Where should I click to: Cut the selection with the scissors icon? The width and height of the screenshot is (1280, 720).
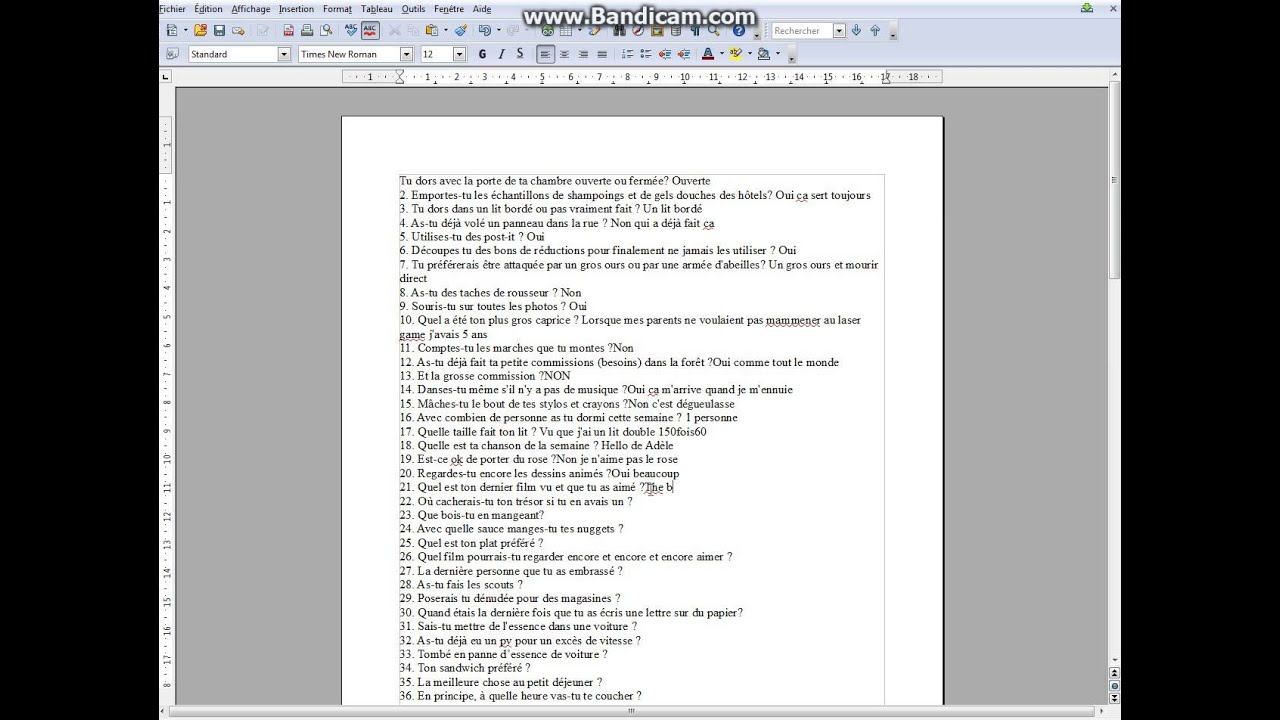pyautogui.click(x=394, y=31)
